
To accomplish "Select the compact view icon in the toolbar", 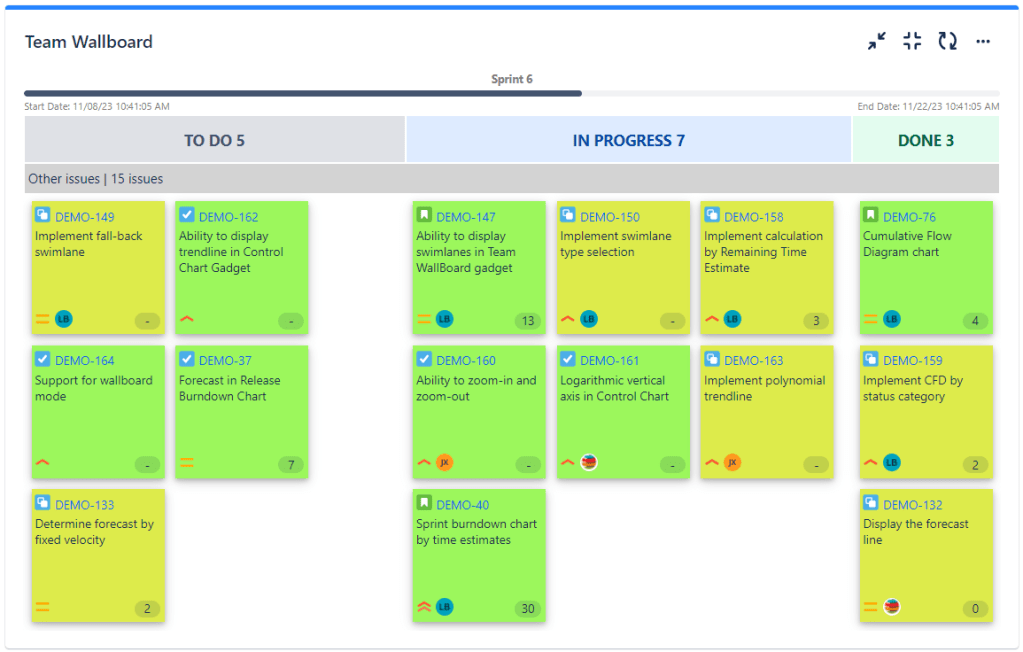I will coord(911,41).
